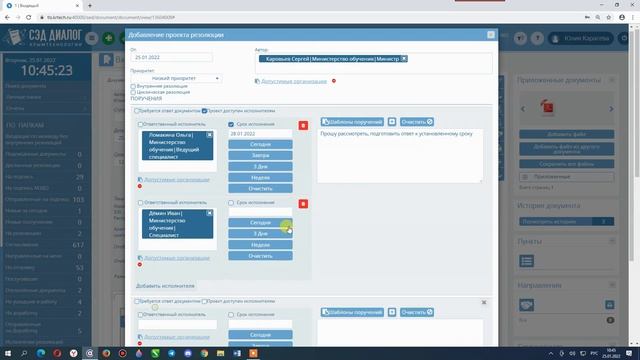Check Срок исполнения in third assignment block

click(x=231, y=315)
